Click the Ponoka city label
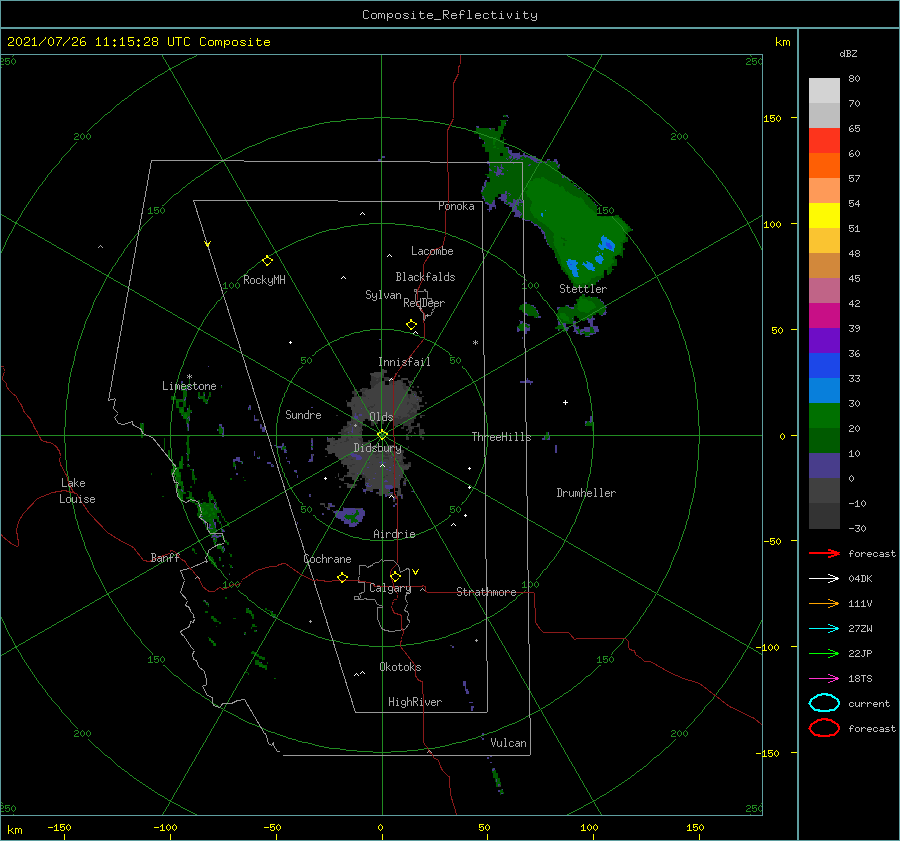This screenshot has height=841, width=900. [x=456, y=206]
